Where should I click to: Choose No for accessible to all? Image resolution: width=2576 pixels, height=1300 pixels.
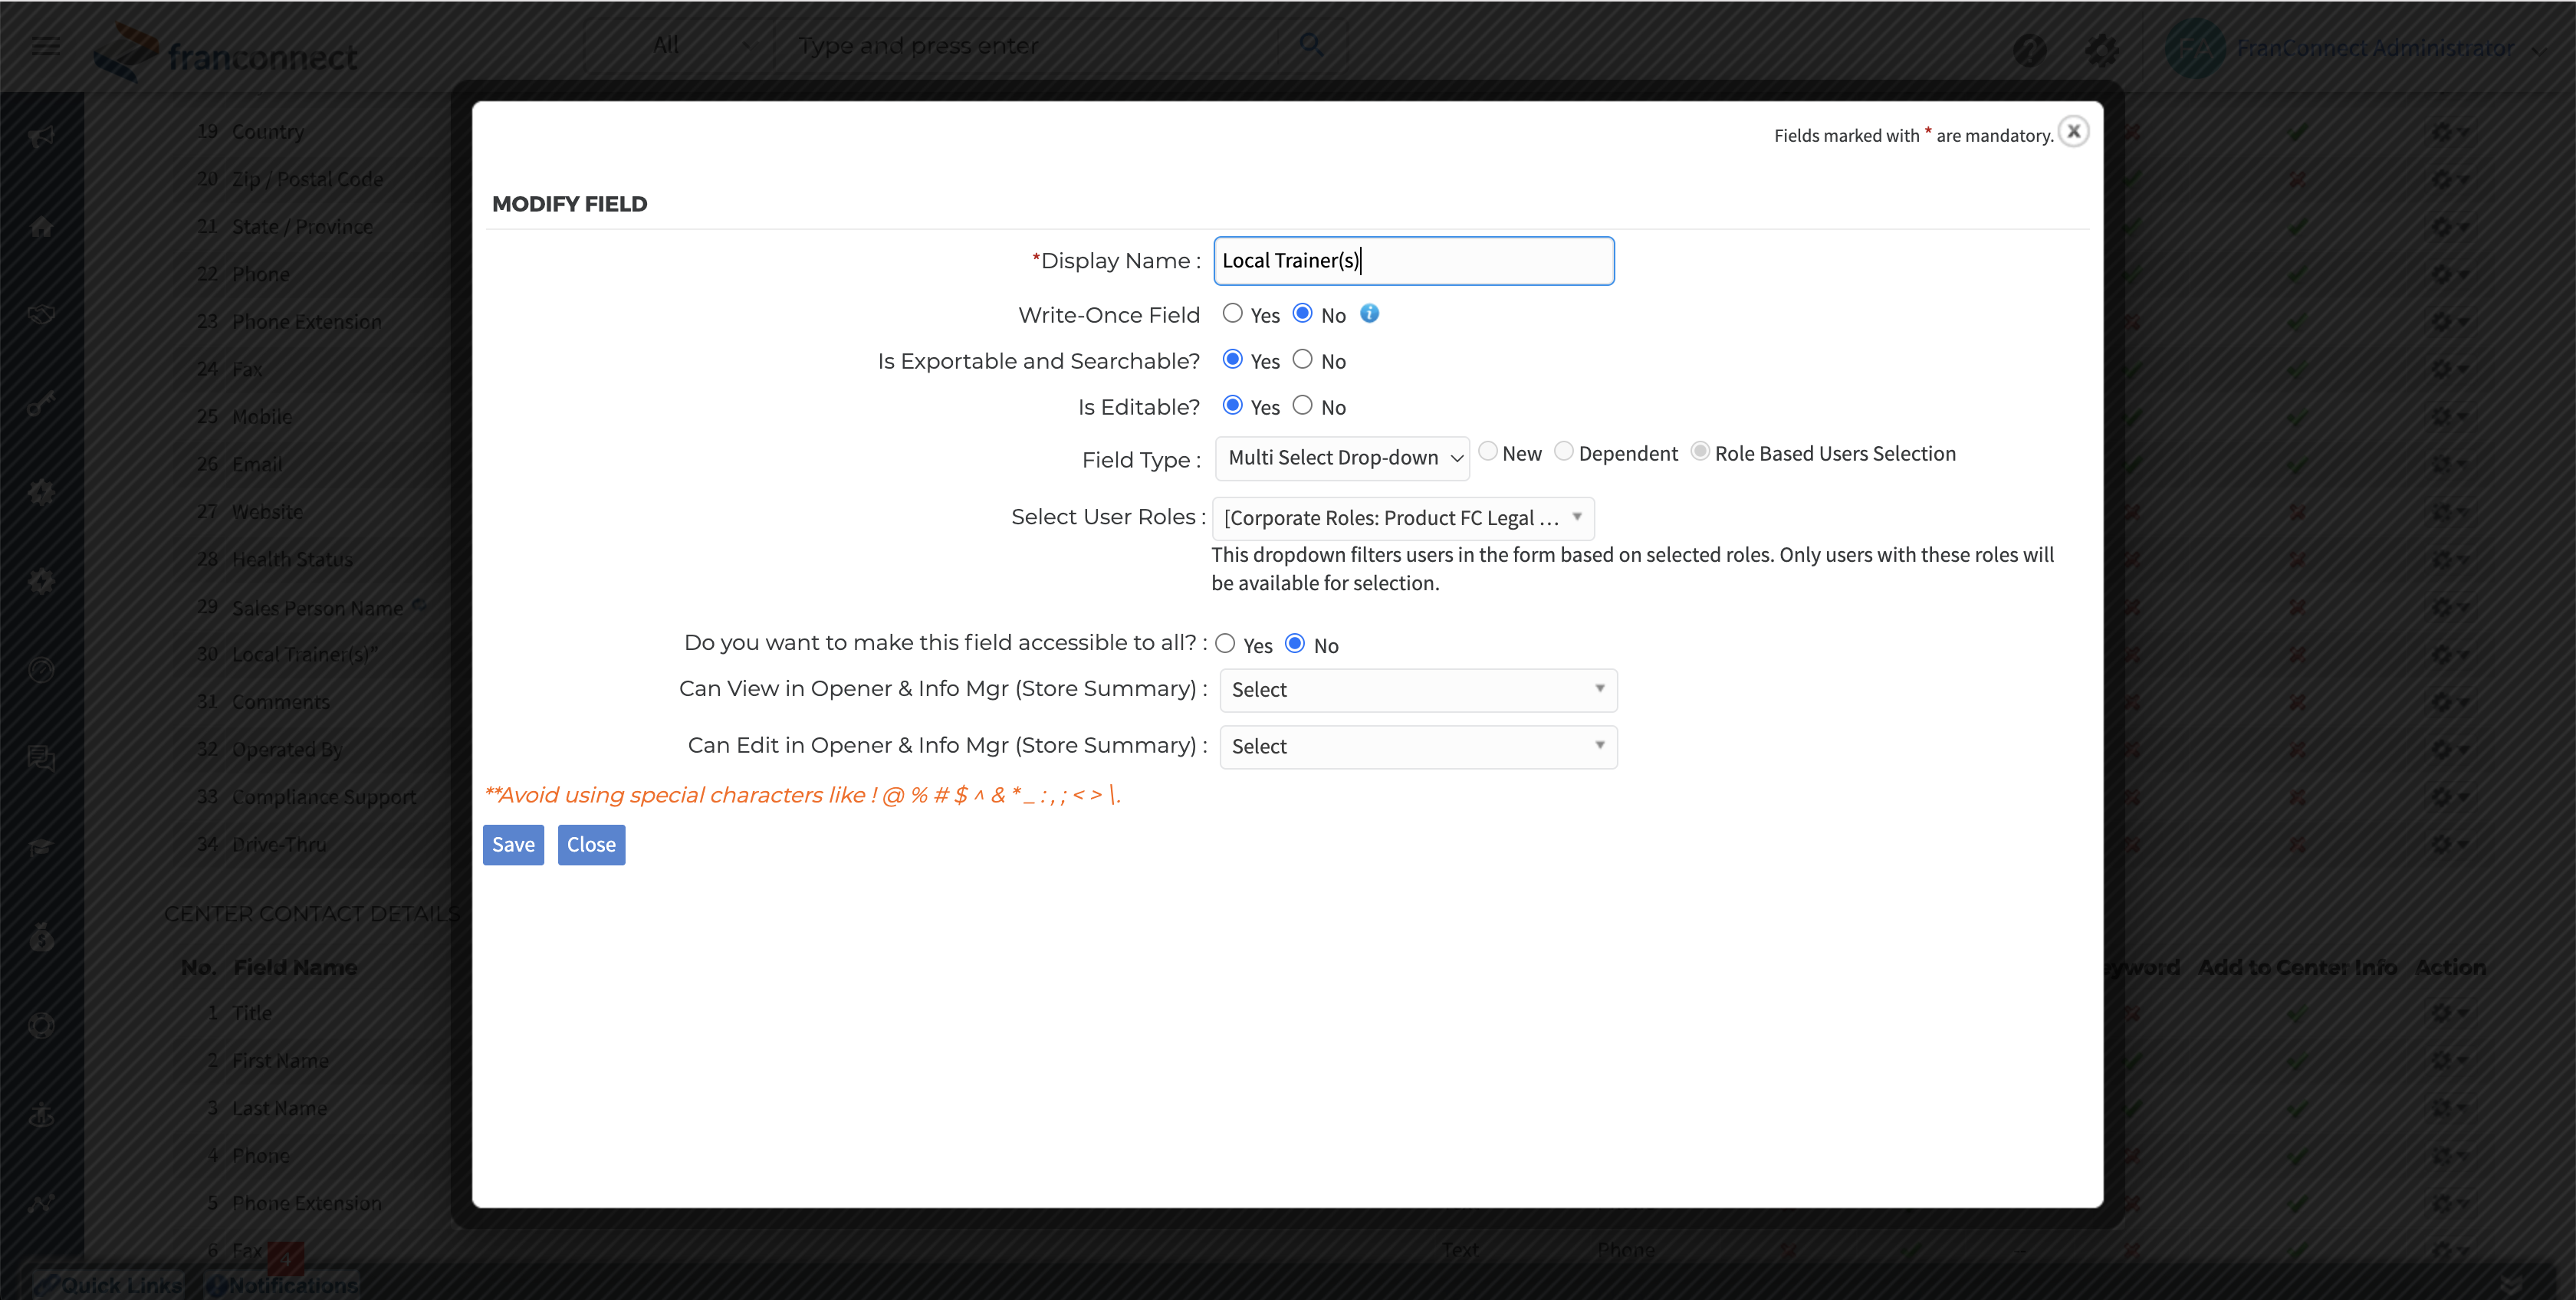click(x=1295, y=644)
